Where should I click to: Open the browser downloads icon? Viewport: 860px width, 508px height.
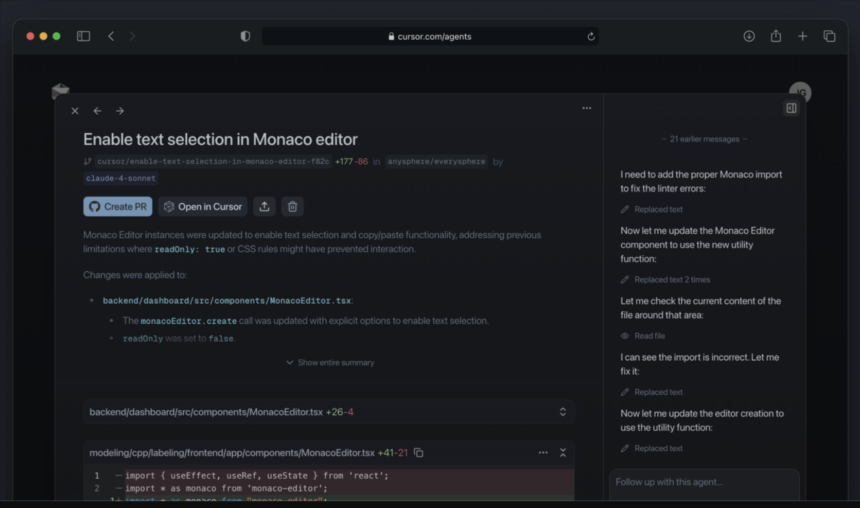tap(749, 36)
